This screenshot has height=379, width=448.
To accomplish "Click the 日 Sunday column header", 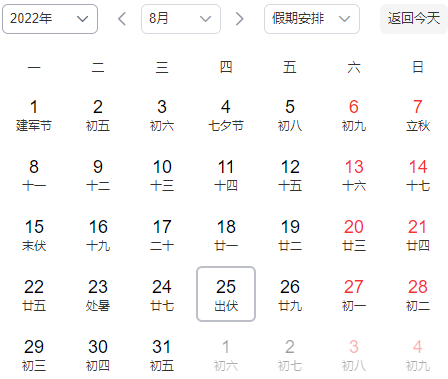I will click(418, 67).
